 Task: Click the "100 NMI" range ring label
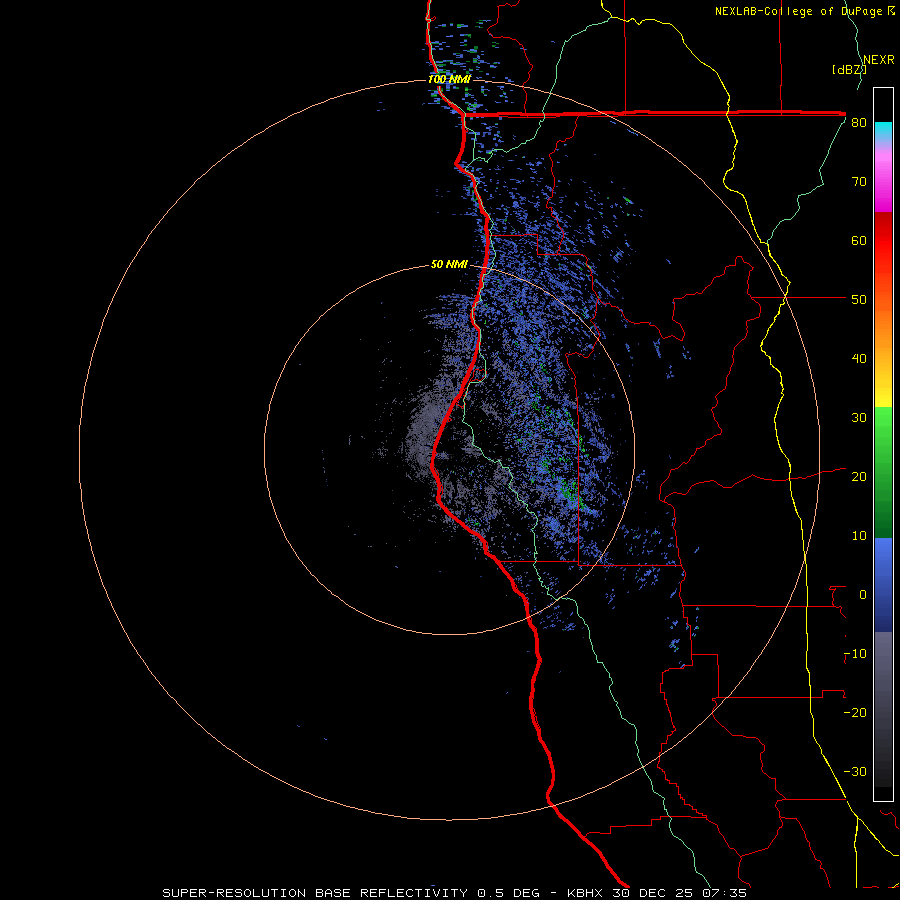coord(449,79)
